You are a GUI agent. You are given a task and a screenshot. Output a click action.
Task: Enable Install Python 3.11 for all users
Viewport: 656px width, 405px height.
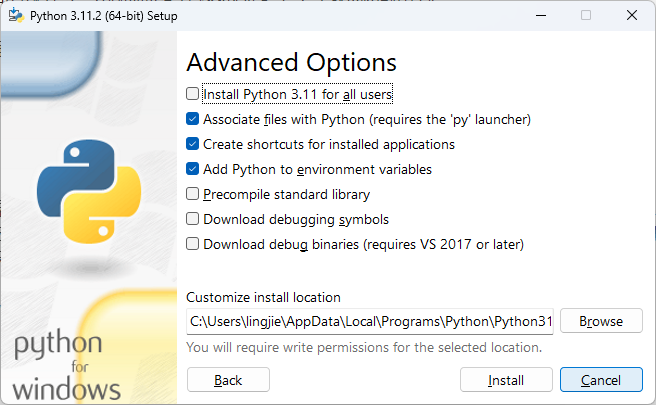pyautogui.click(x=193, y=94)
